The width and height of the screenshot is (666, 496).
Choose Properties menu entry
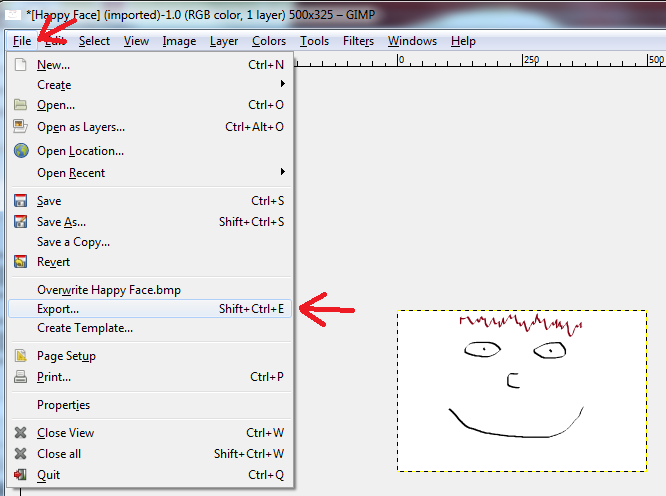coord(150,405)
